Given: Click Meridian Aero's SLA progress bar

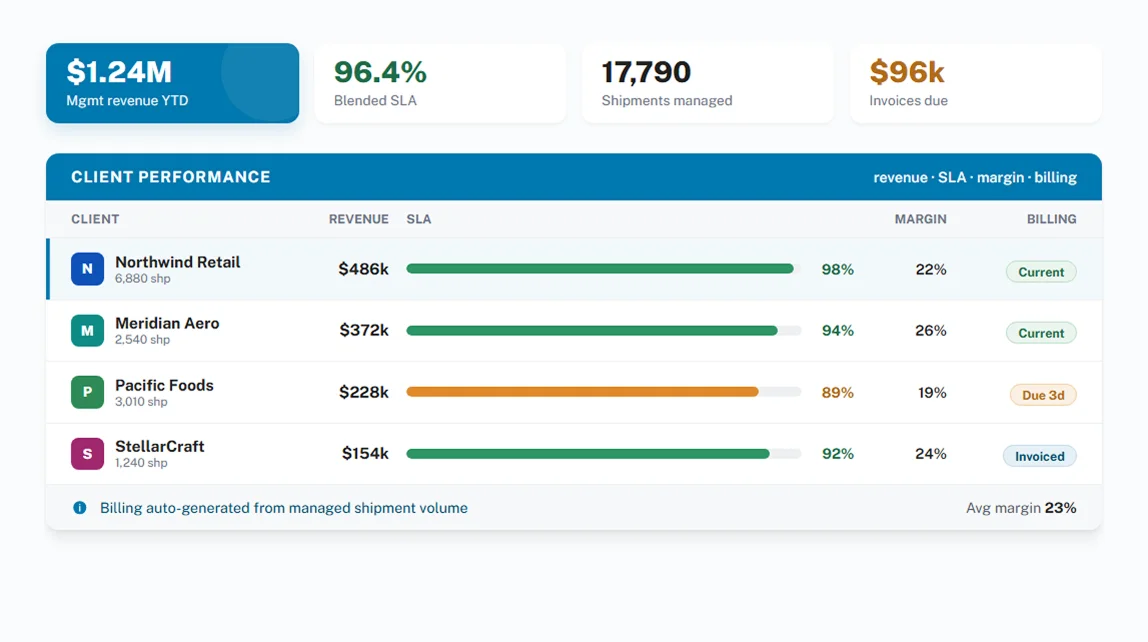Looking at the screenshot, I should click(603, 330).
